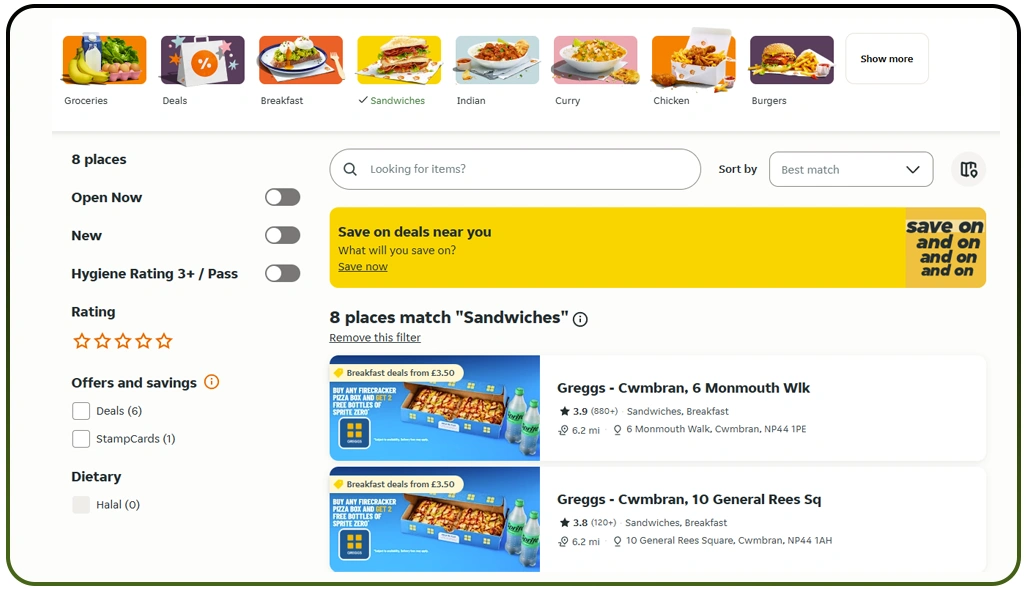
Task: Choose the Deals category icon
Action: pos(203,60)
